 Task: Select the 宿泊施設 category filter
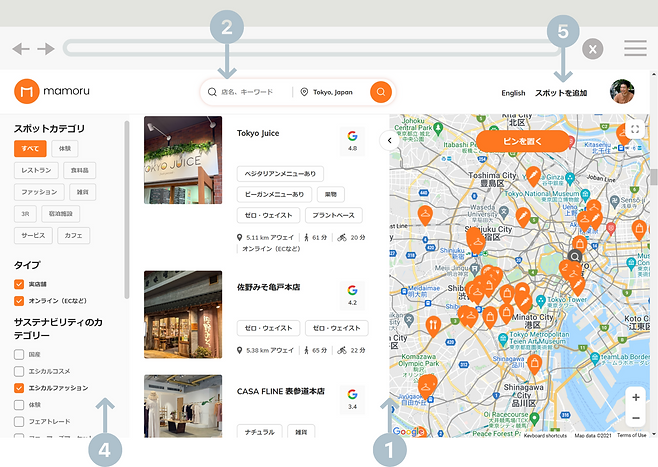pyautogui.click(x=61, y=214)
